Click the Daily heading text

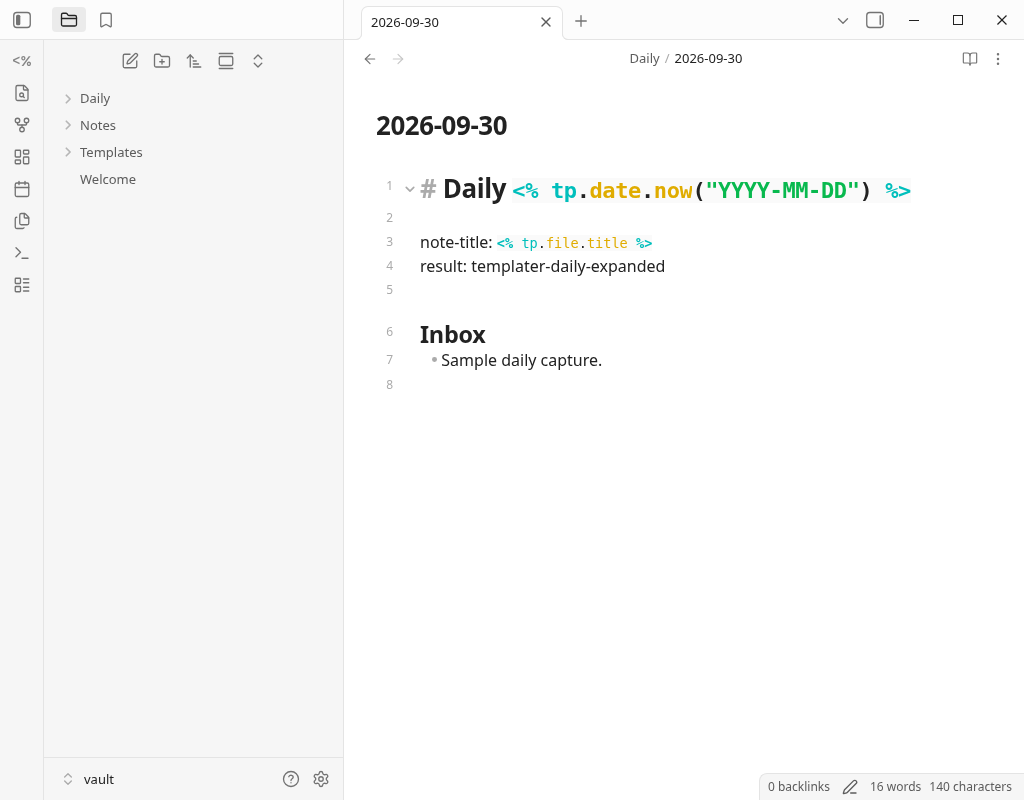[x=475, y=189]
